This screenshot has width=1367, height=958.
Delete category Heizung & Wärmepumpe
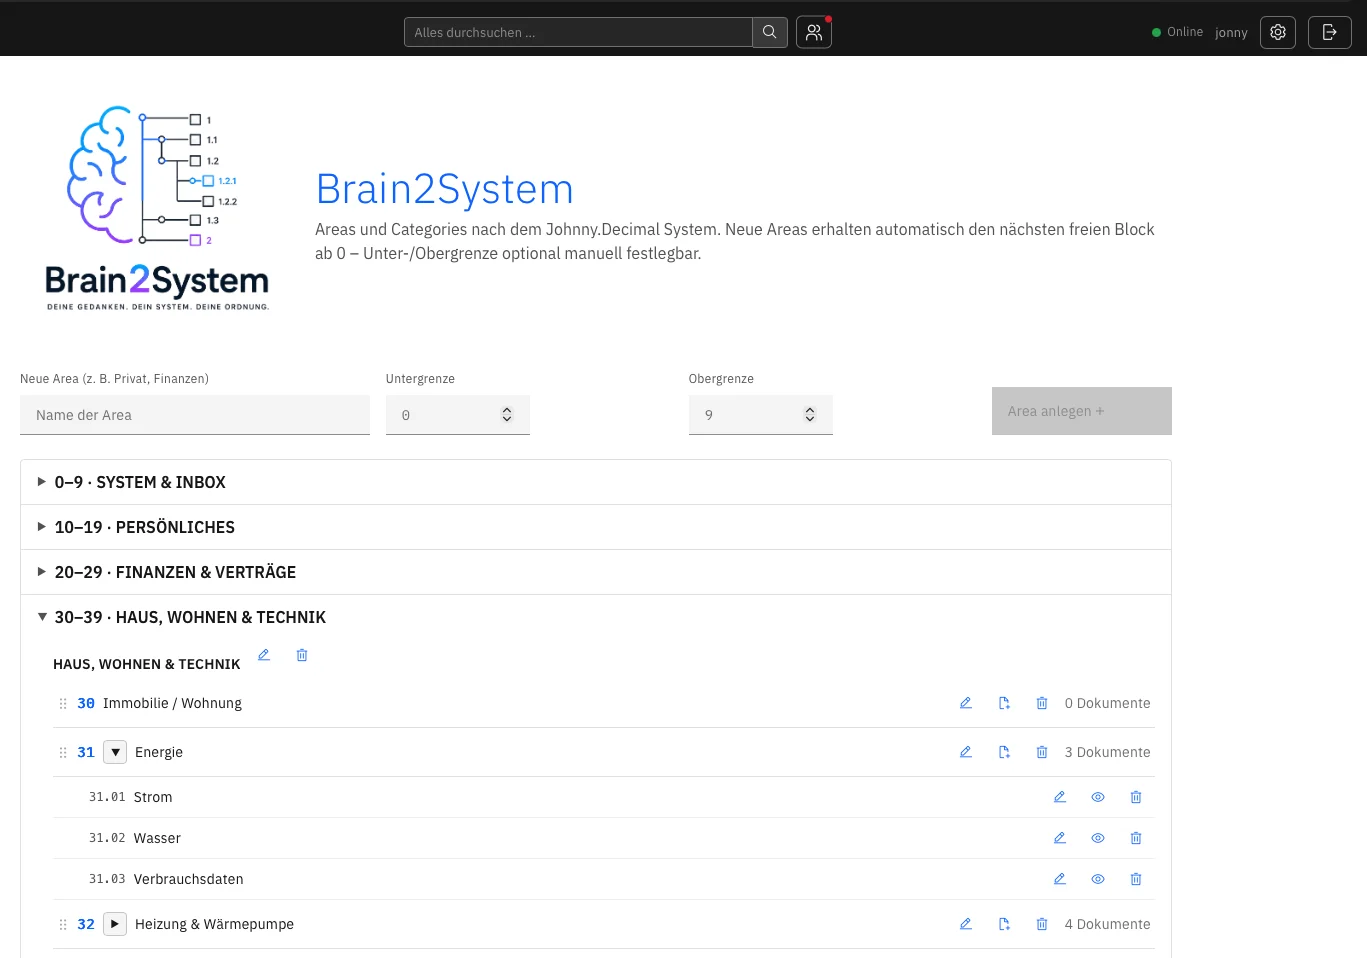click(x=1042, y=924)
